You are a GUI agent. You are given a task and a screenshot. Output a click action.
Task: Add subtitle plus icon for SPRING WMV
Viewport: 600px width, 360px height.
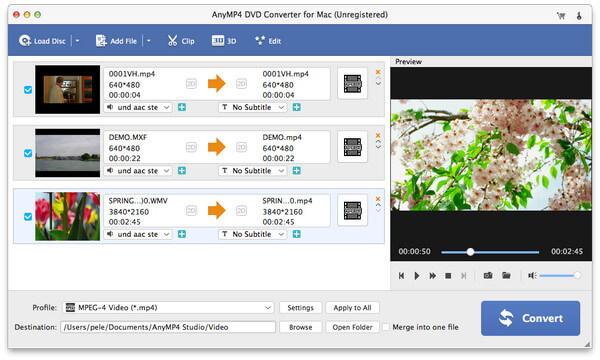click(297, 235)
